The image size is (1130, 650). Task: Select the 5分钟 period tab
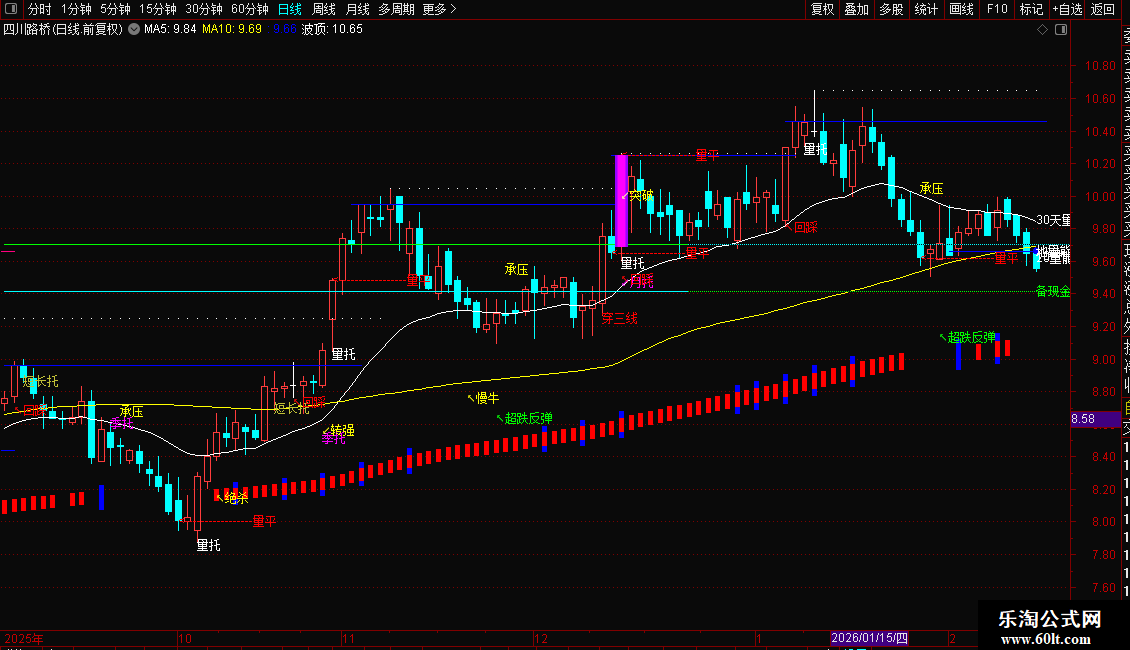pyautogui.click(x=115, y=9)
